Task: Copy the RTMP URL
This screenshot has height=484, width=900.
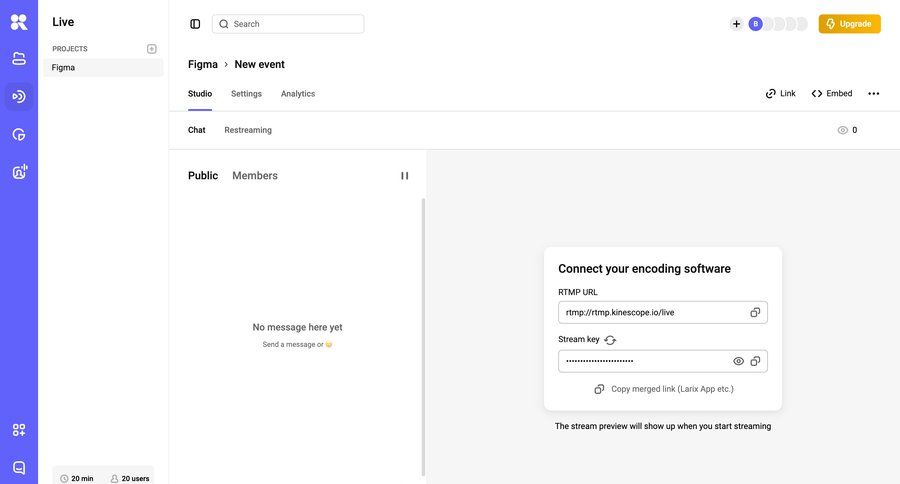Action: pos(755,312)
